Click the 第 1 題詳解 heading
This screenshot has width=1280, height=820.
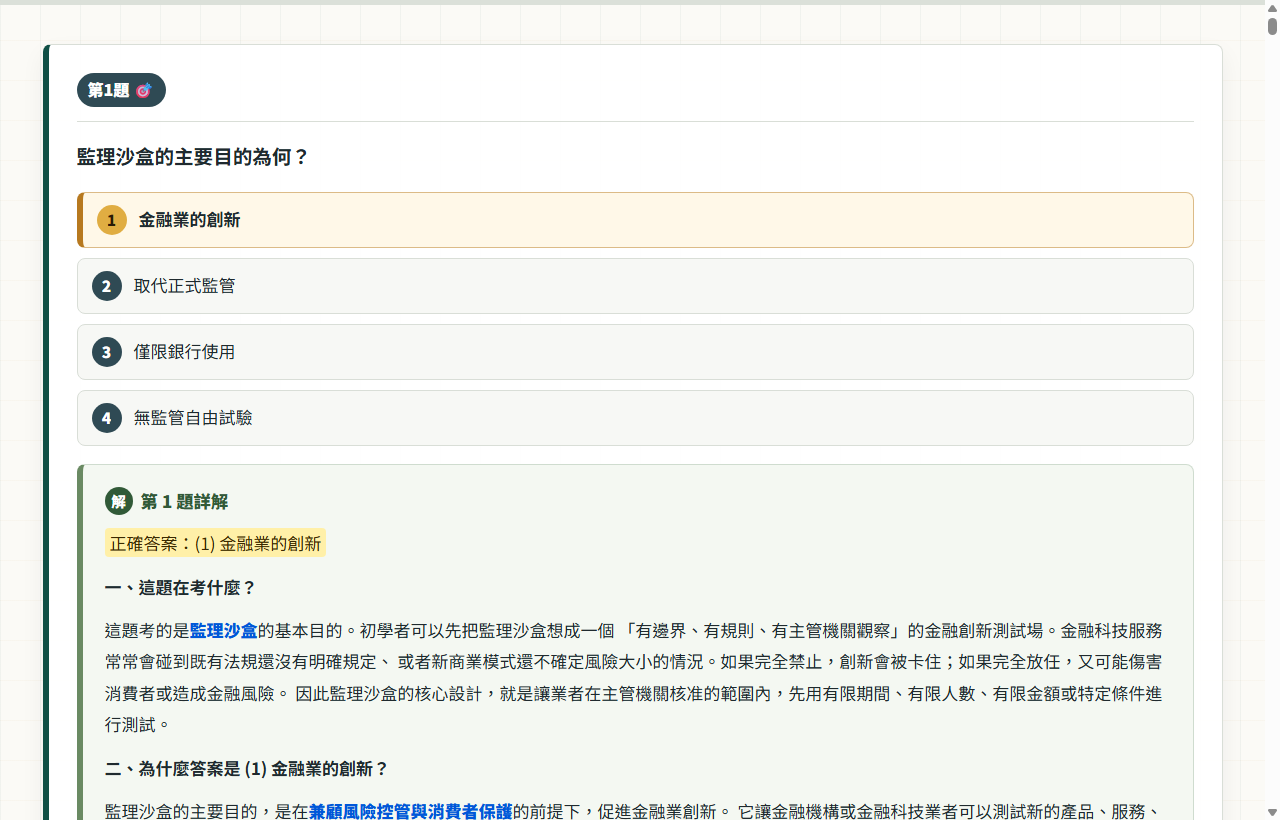tap(185, 501)
